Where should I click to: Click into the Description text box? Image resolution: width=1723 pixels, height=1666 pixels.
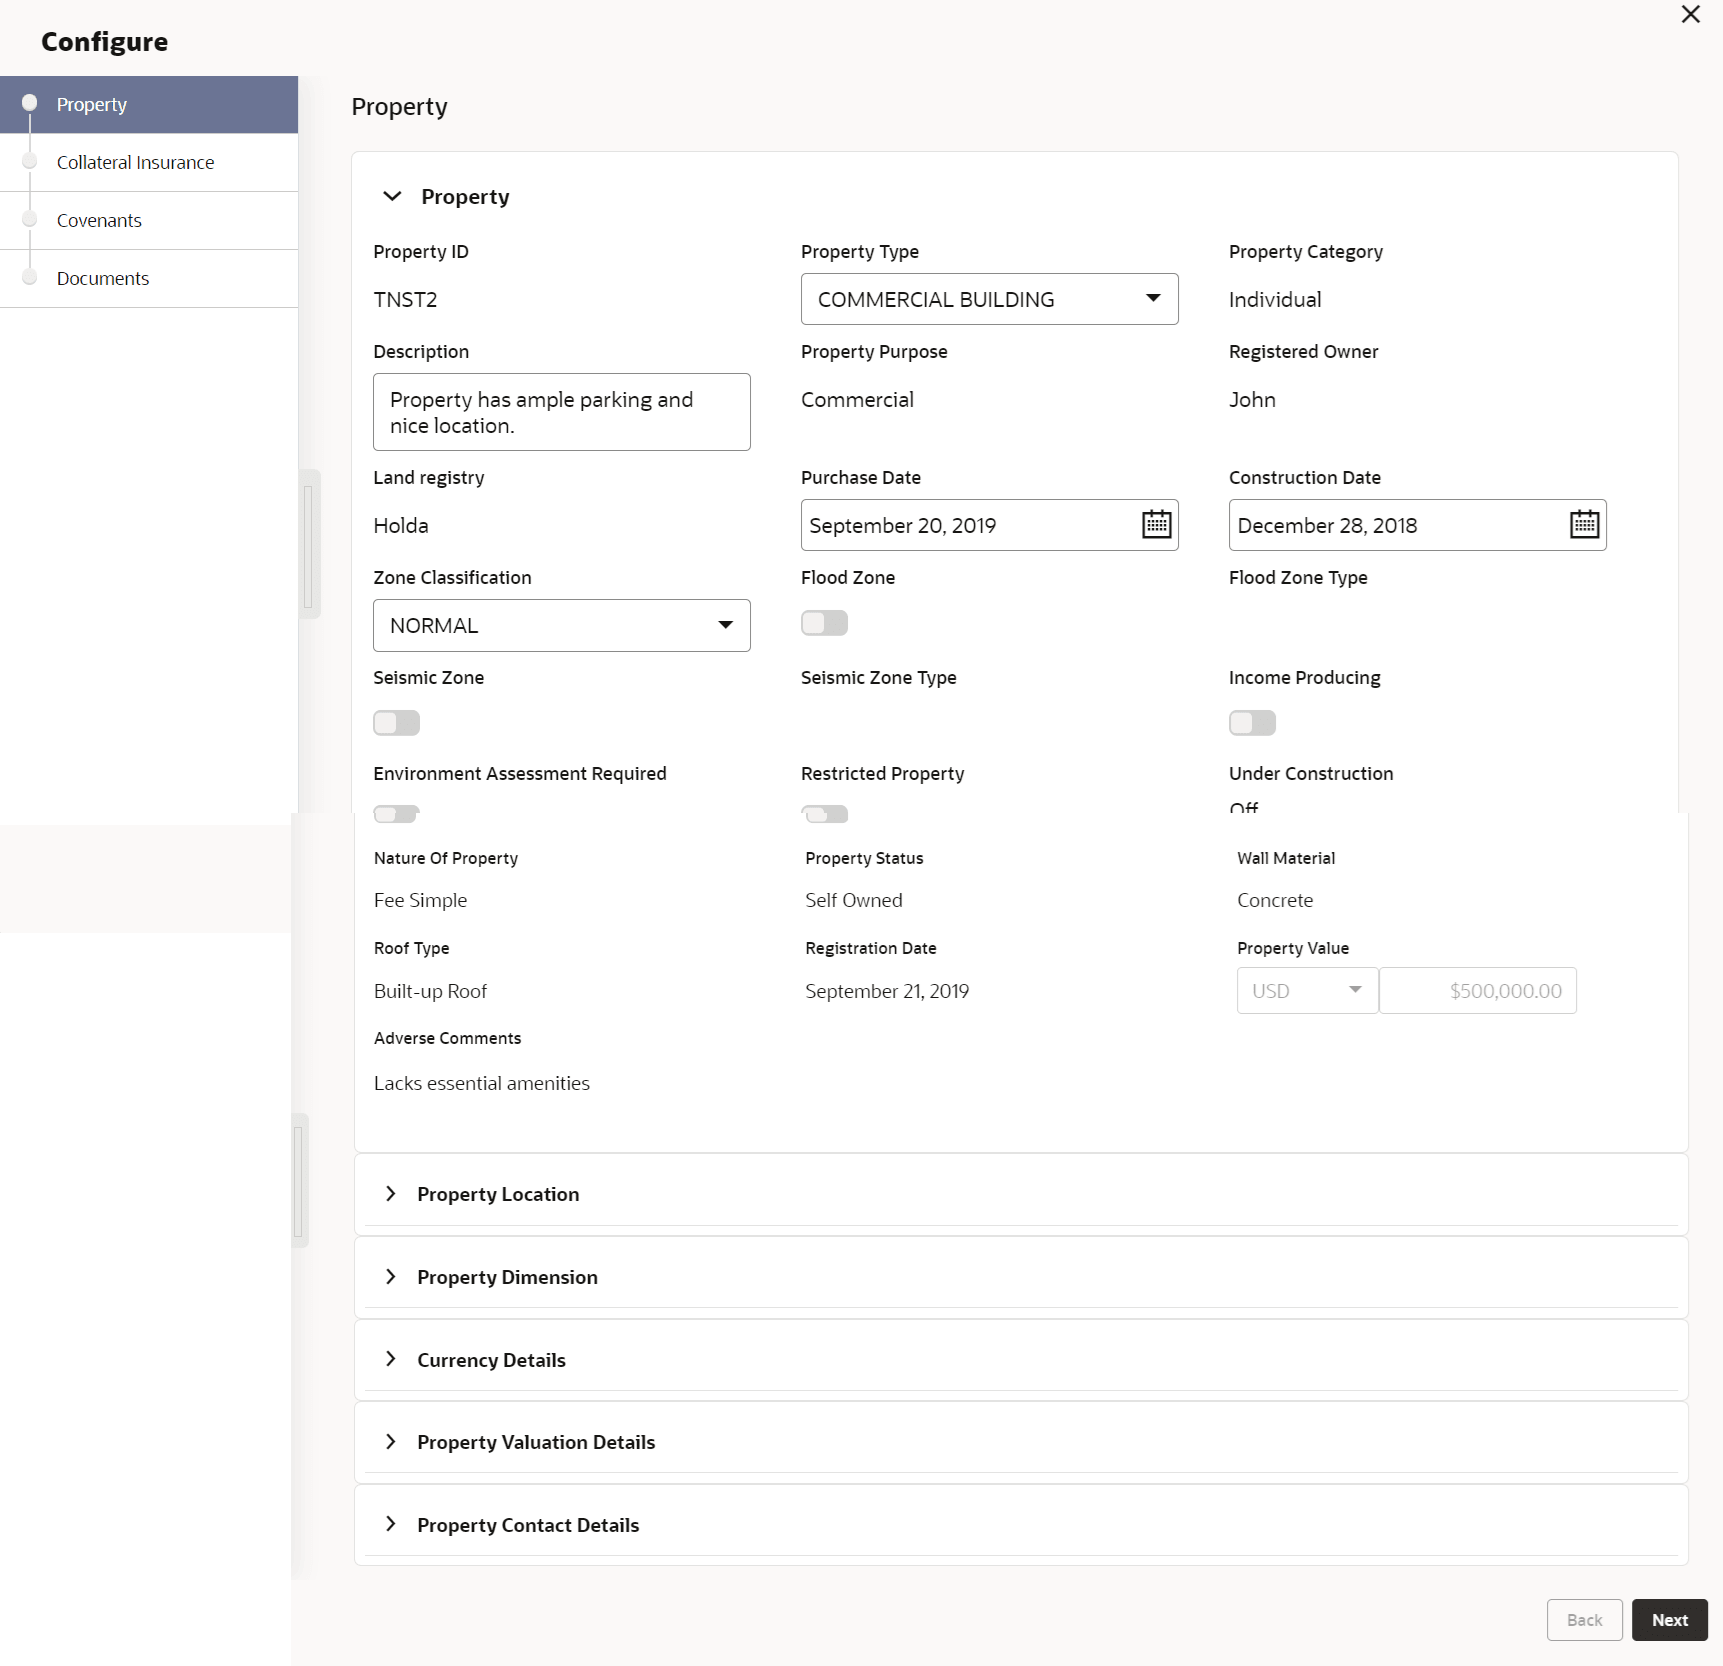[561, 412]
